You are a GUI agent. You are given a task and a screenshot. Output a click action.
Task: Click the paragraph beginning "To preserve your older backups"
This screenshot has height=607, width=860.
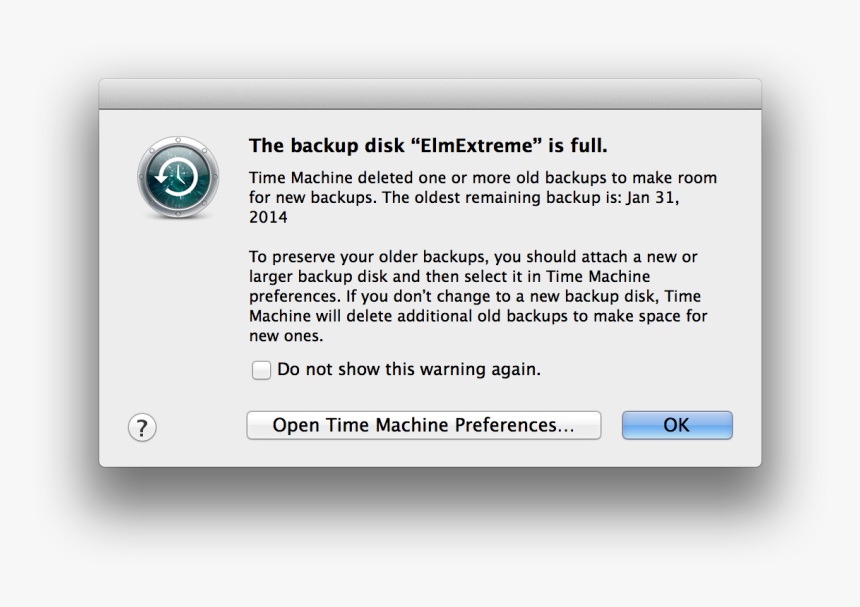coord(478,296)
